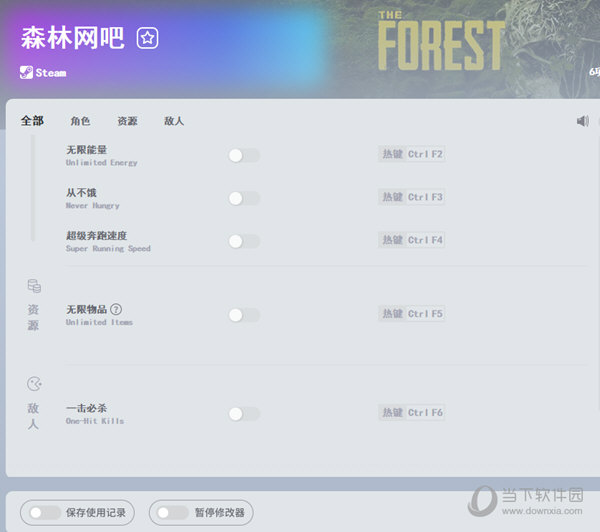Image resolution: width=600 pixels, height=532 pixels.
Task: Click the Never Hungry subtitle
Action: click(93, 206)
